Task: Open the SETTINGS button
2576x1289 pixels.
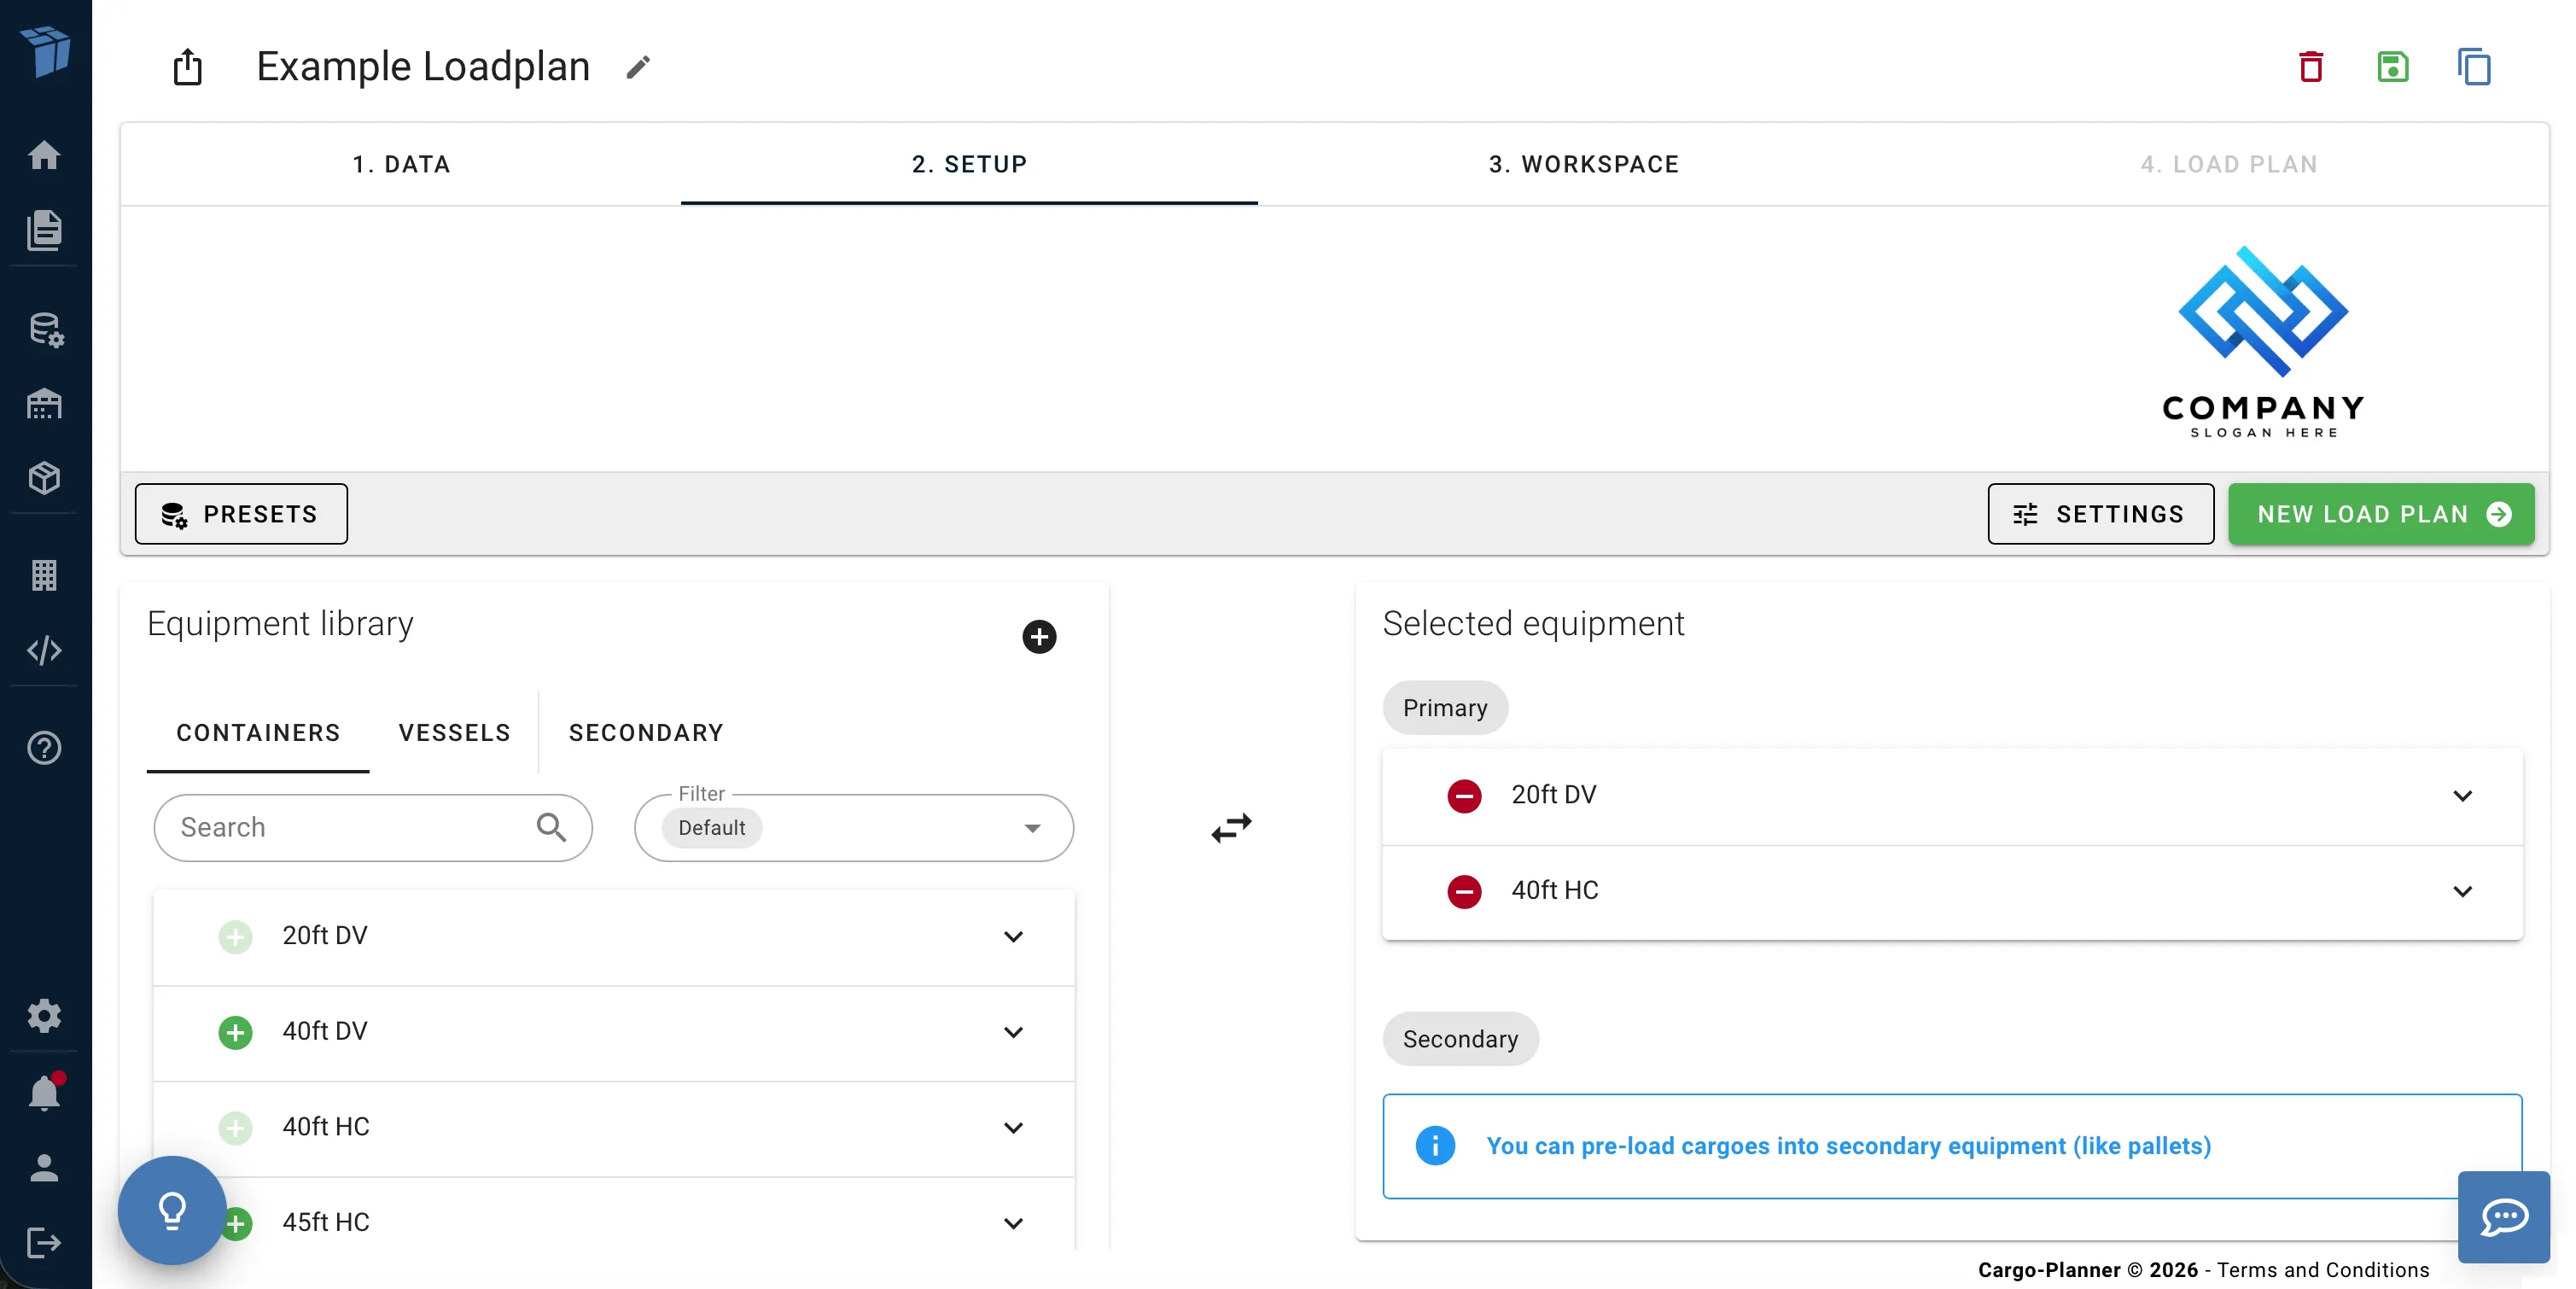Action: 2100,514
